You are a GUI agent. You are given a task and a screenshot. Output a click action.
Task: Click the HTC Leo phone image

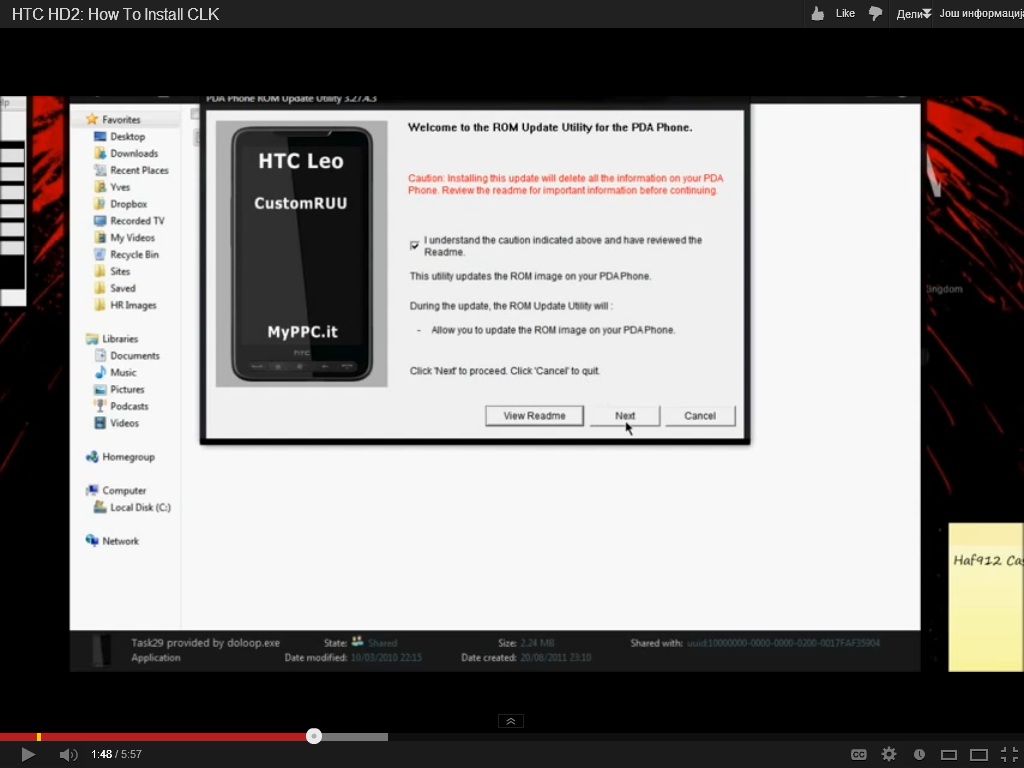pyautogui.click(x=302, y=253)
